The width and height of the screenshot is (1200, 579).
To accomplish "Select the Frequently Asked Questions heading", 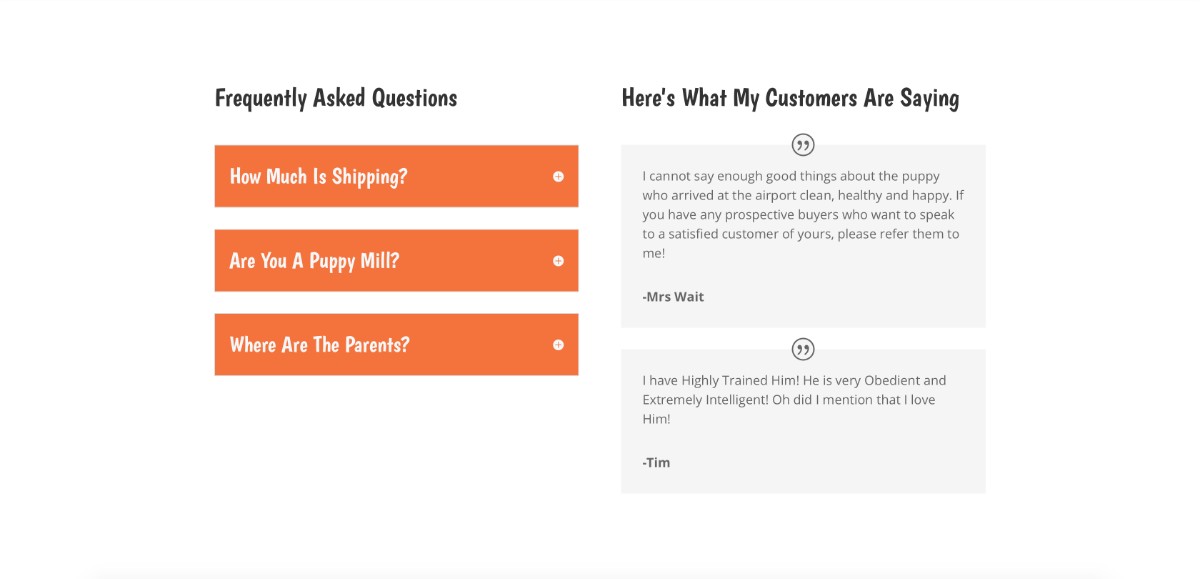I will pyautogui.click(x=336, y=98).
